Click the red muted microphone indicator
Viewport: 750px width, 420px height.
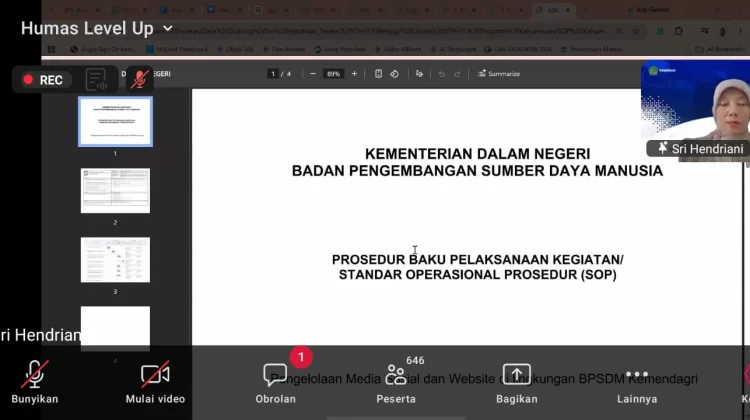coord(140,79)
